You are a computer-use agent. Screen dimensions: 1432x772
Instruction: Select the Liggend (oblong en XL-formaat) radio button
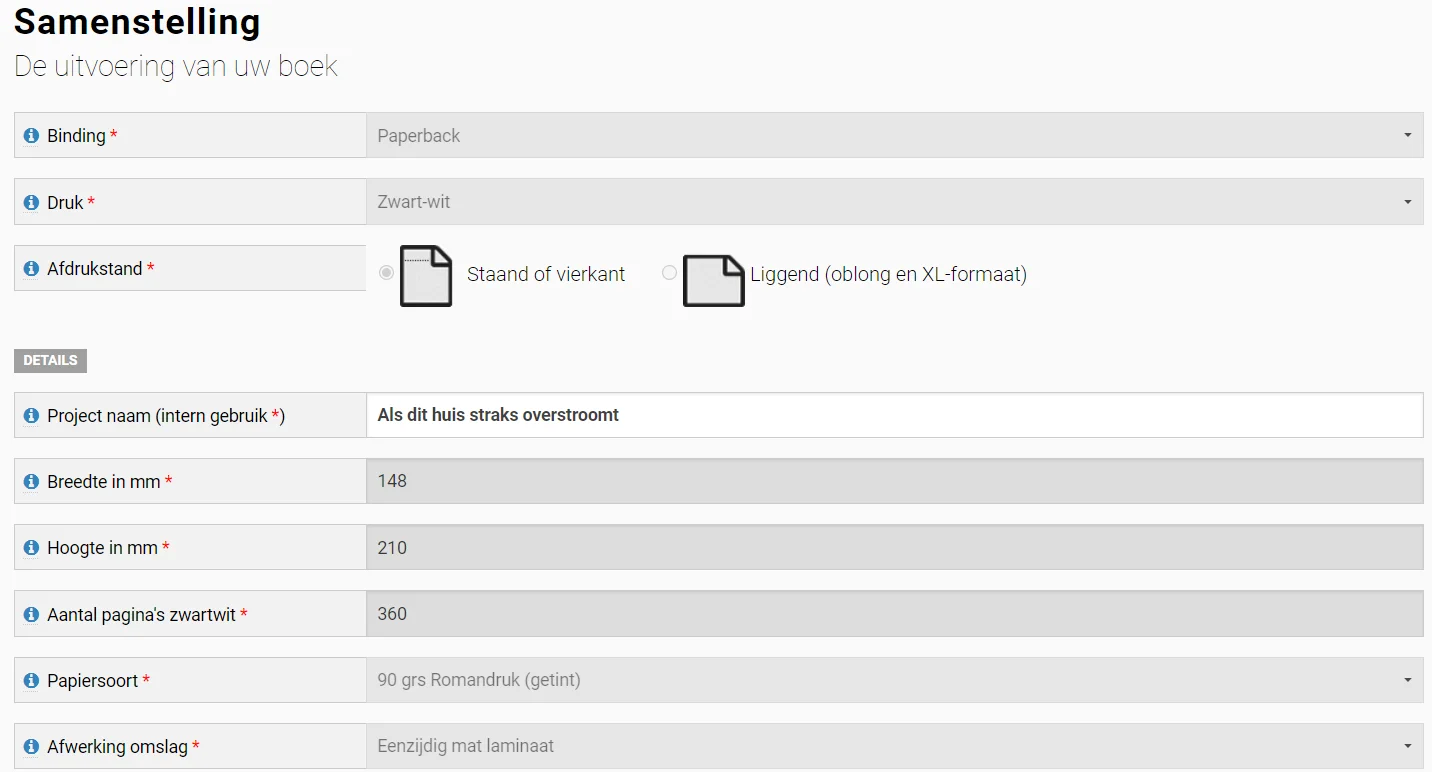[x=670, y=272]
